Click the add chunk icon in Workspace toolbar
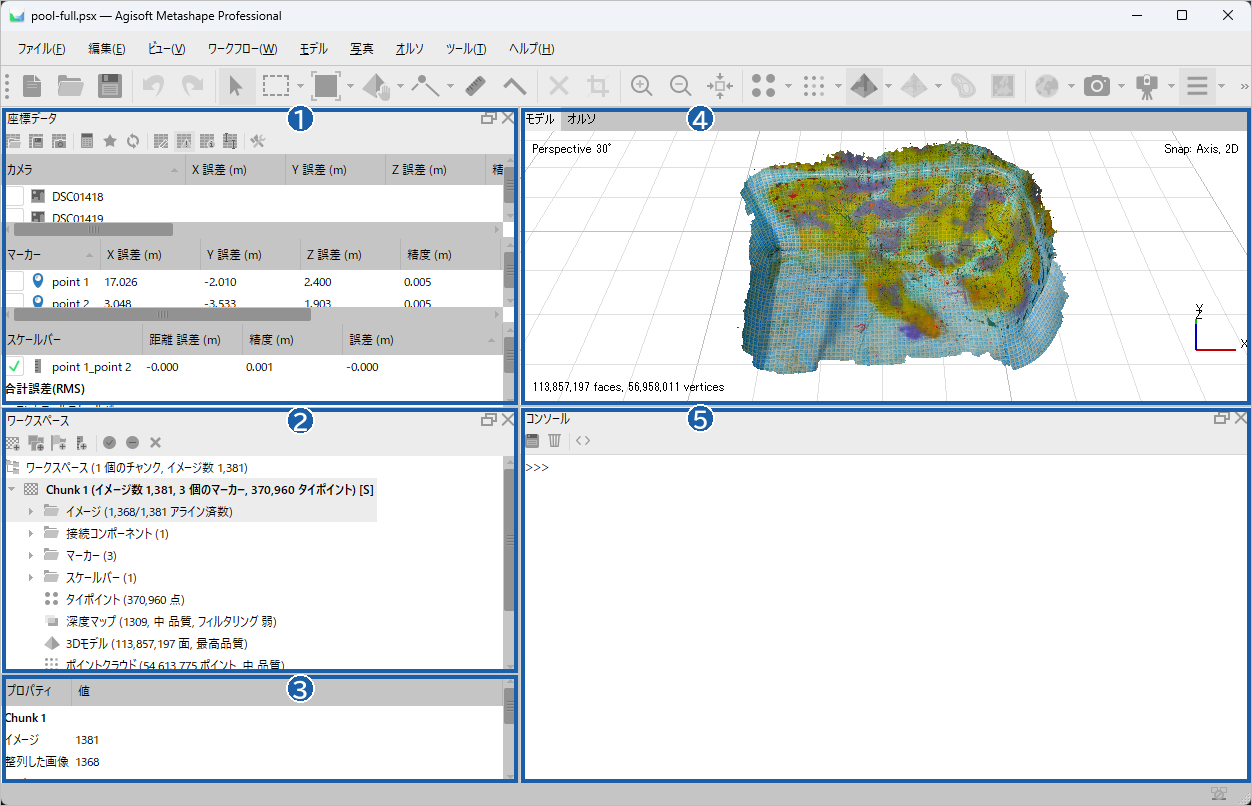1252x806 pixels. tap(12, 442)
